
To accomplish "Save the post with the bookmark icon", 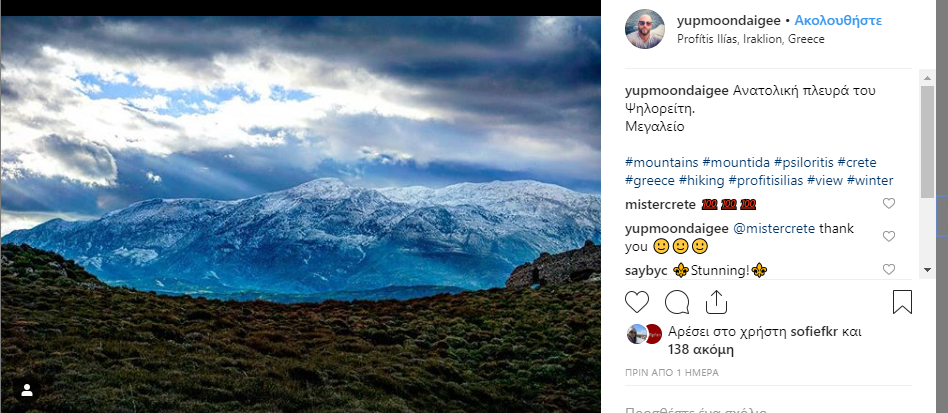I will point(901,301).
